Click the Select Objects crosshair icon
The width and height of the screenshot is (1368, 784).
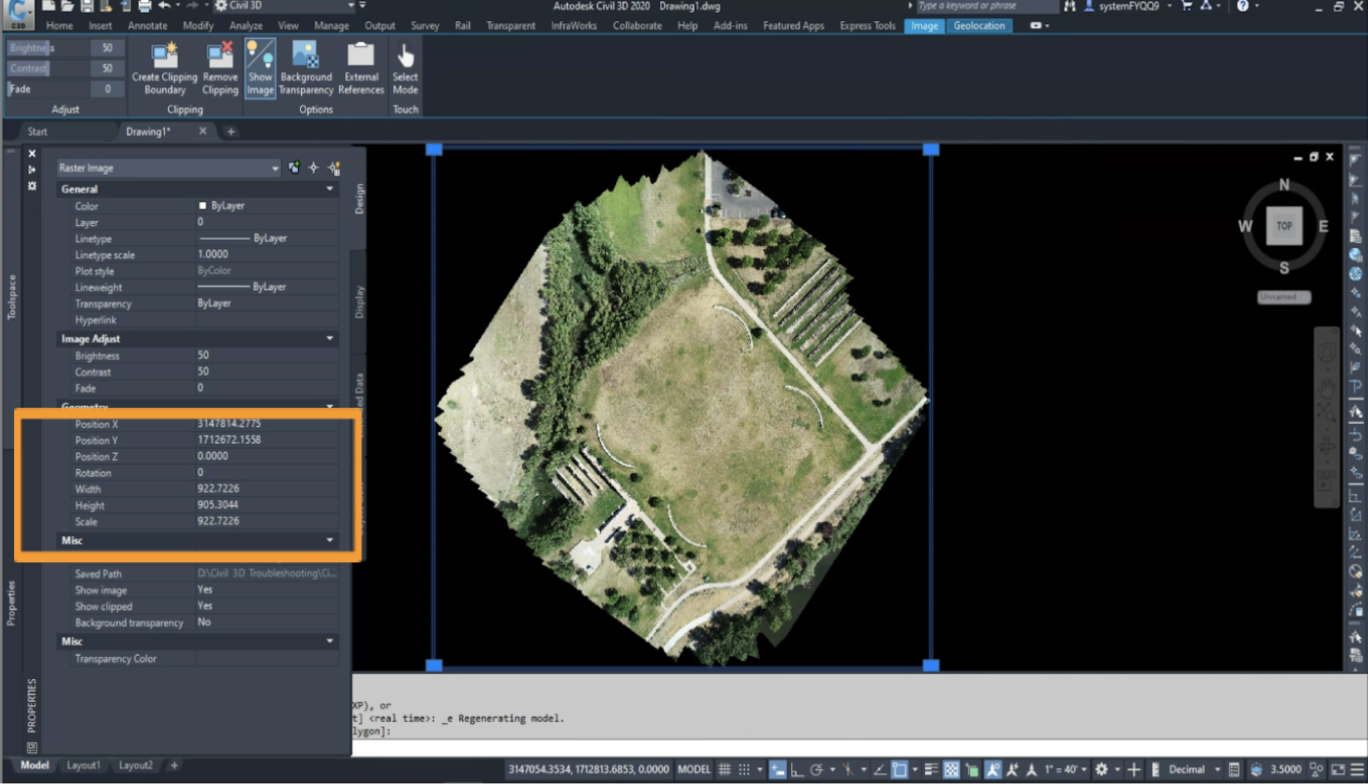313,168
